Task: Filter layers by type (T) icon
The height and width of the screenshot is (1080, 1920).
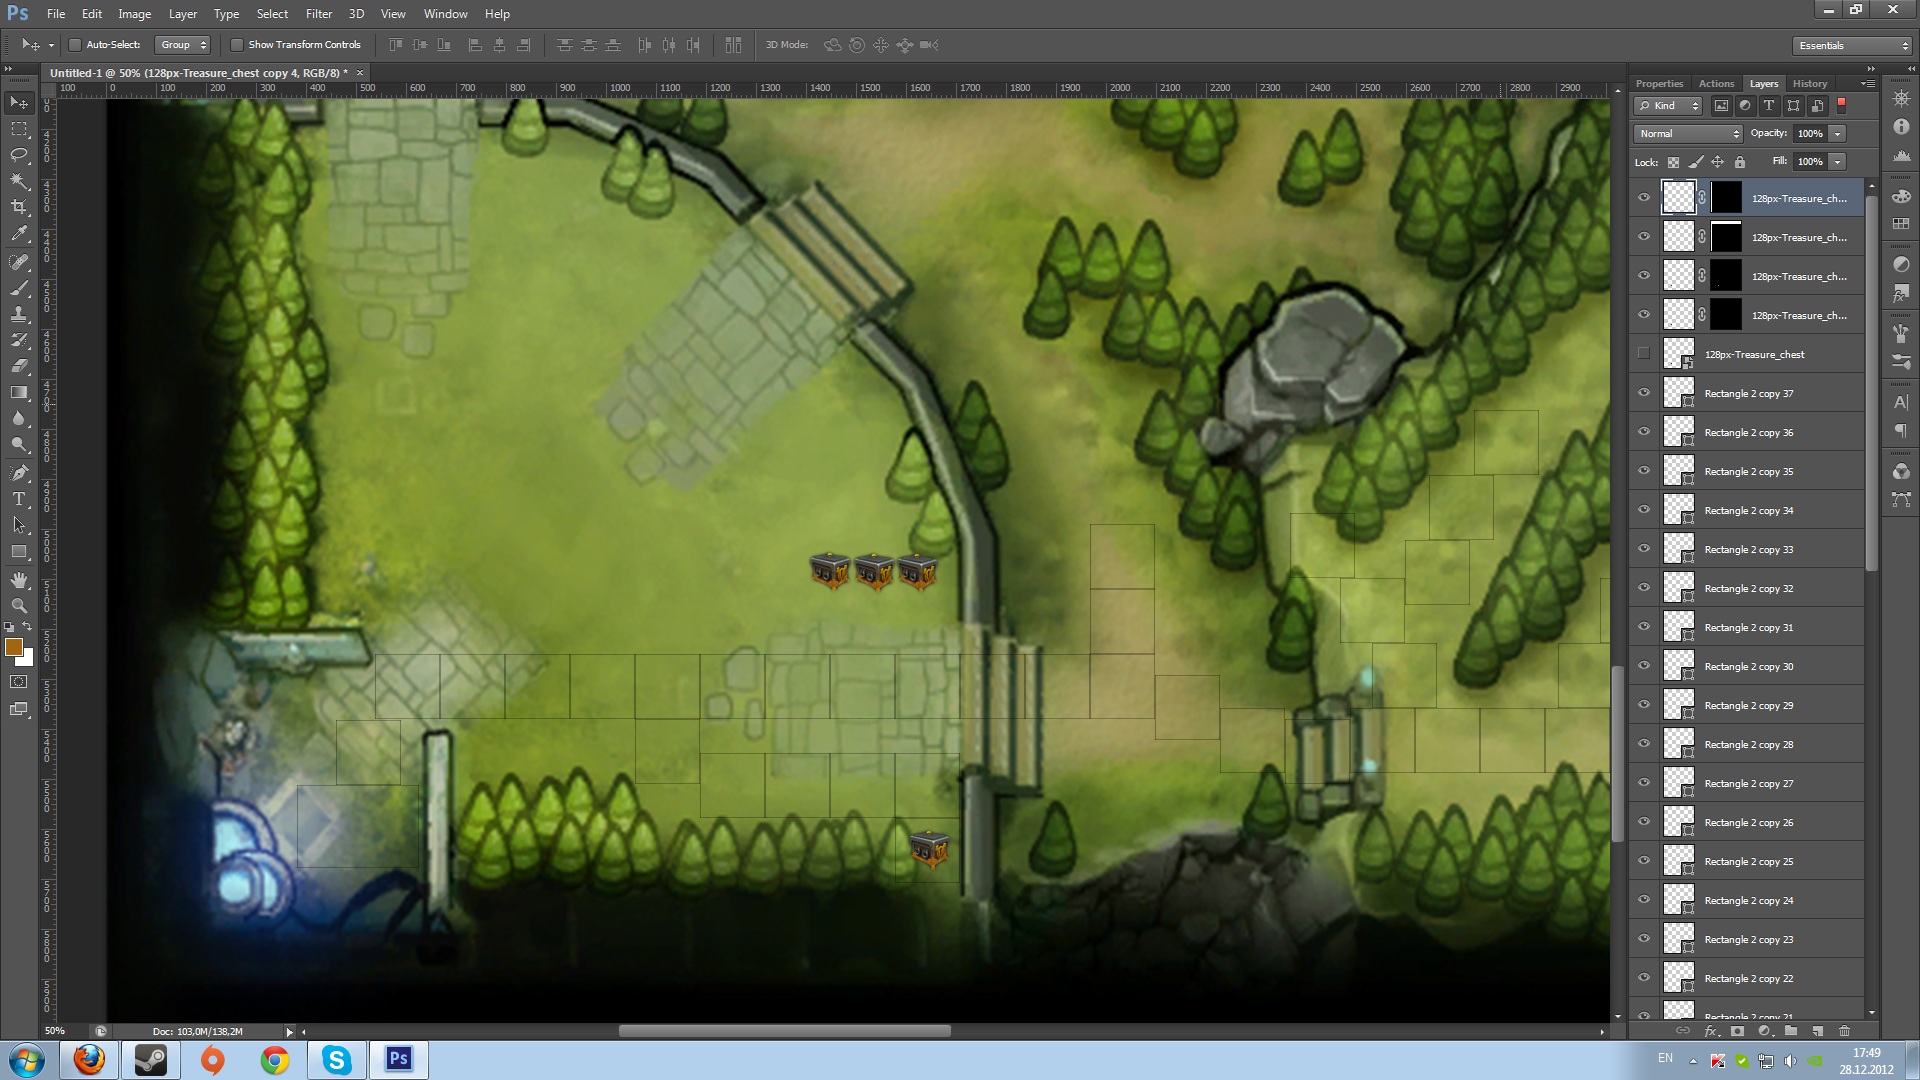Action: pos(1769,105)
